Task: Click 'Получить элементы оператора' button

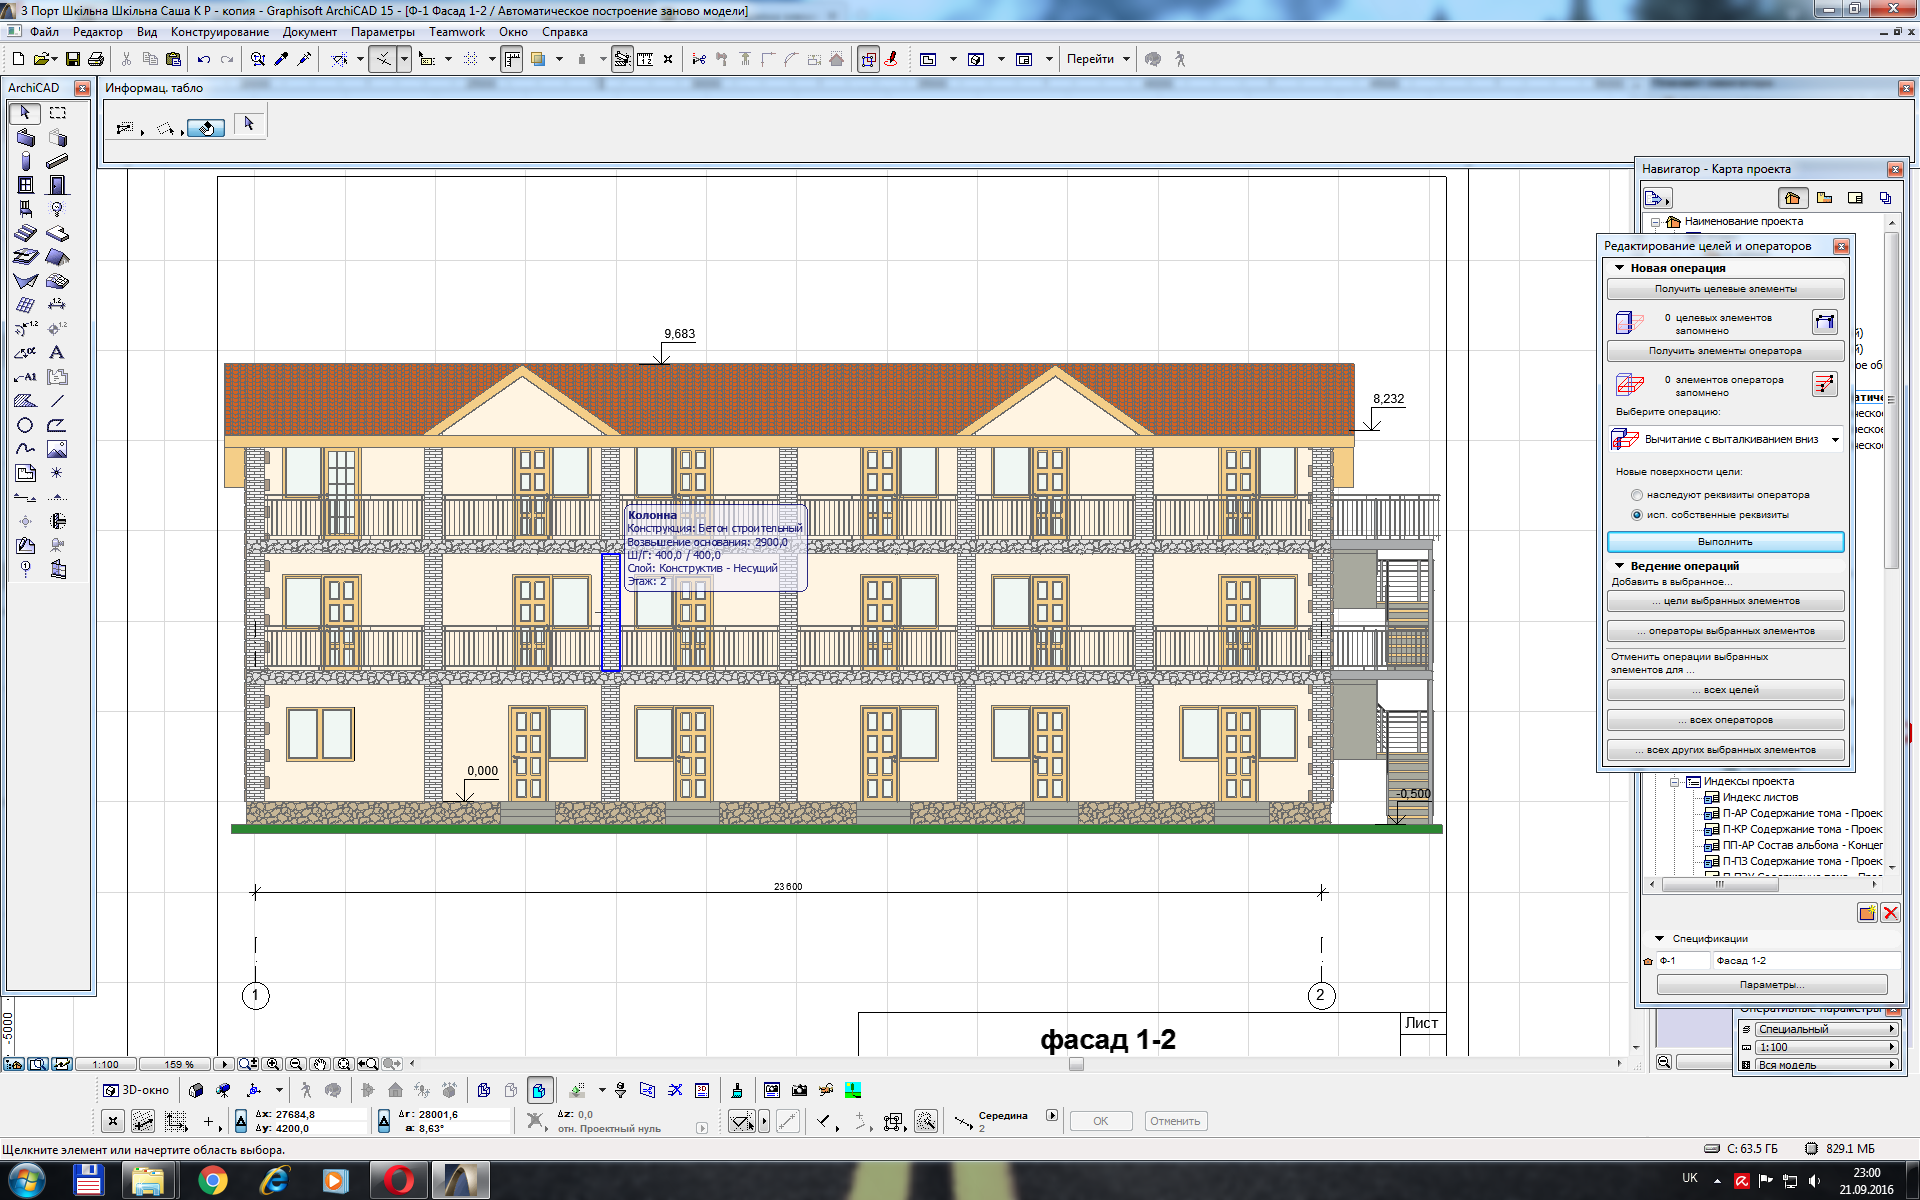Action: (x=1725, y=351)
